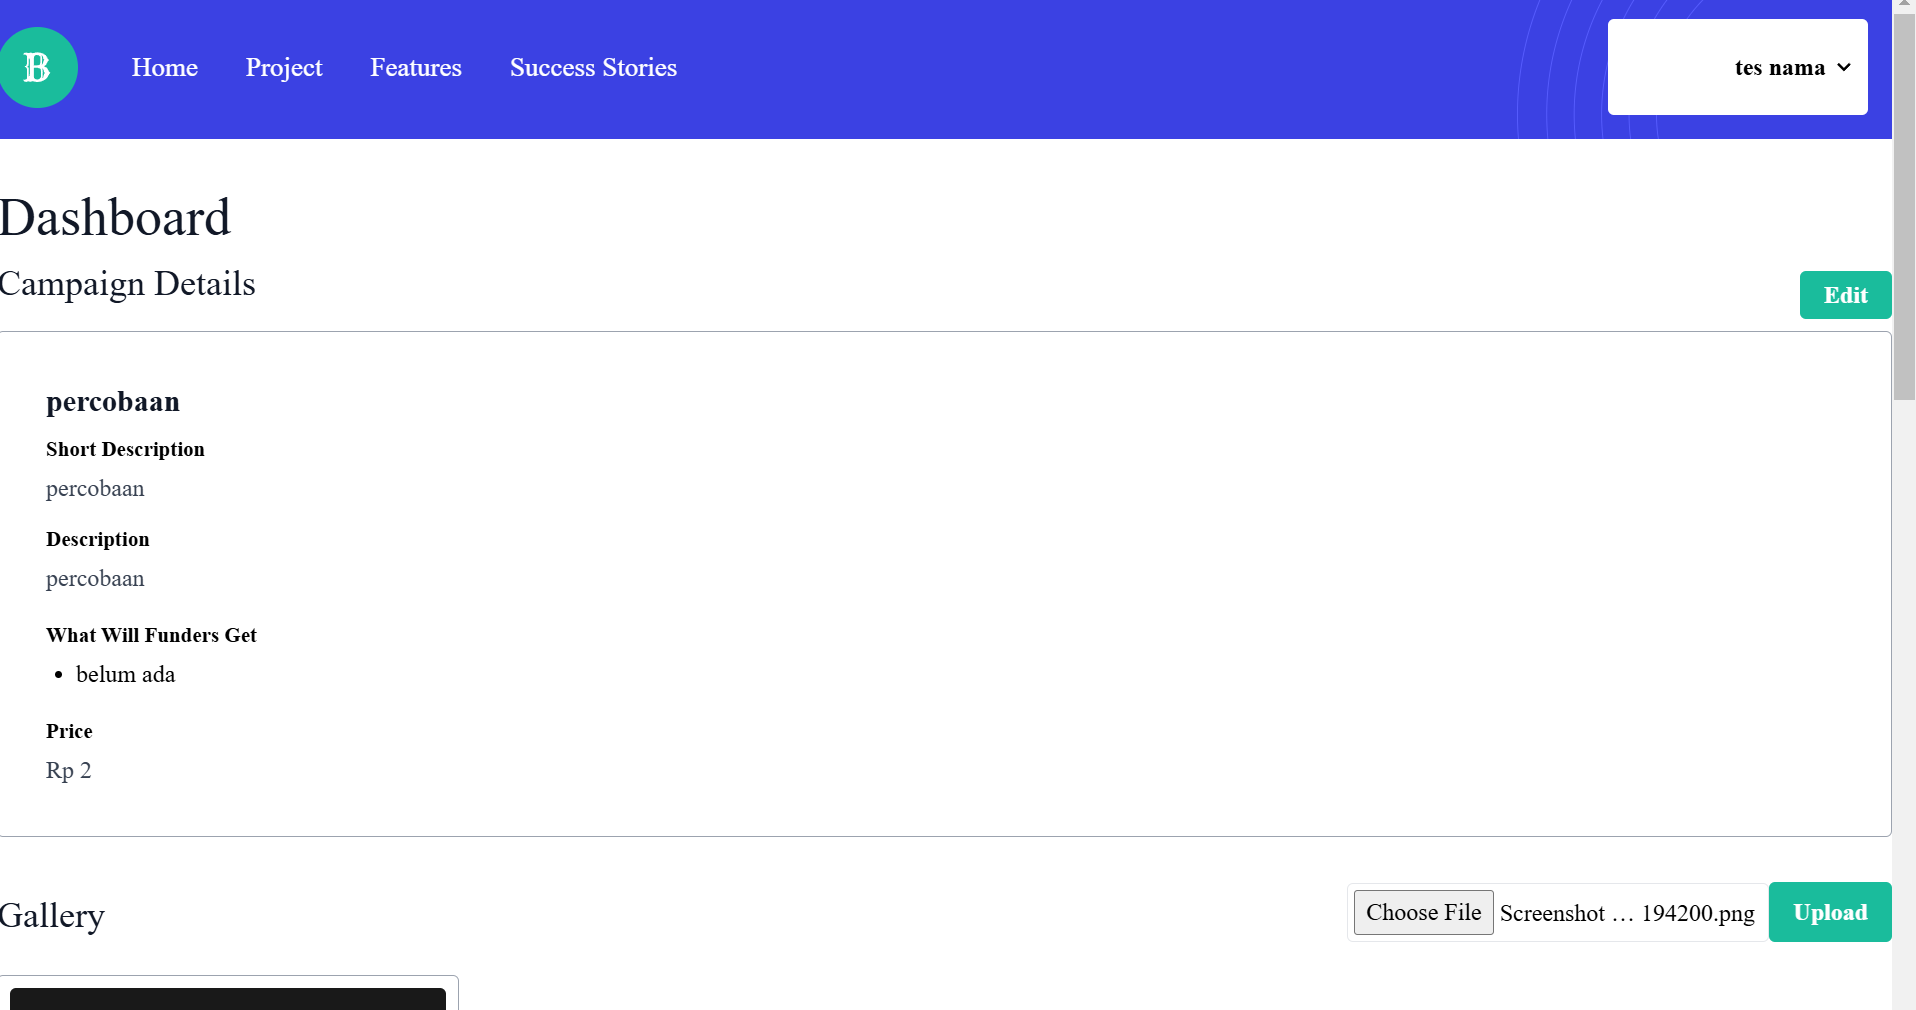Viewport: 1916px width, 1010px height.
Task: Click the page vertical scrollbar thumb
Action: (x=1904, y=207)
